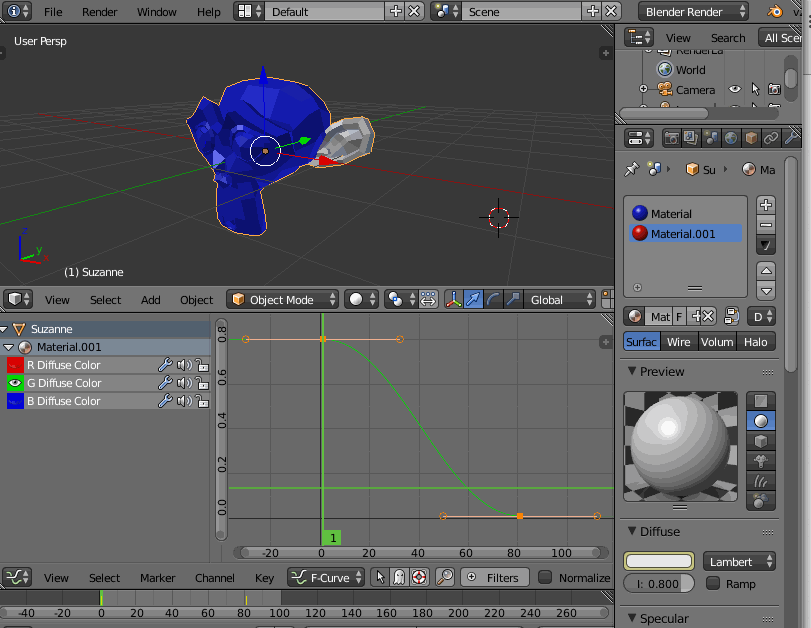Expand the Camera item in outliner
Viewport: 811px width, 628px height.
coord(643,89)
